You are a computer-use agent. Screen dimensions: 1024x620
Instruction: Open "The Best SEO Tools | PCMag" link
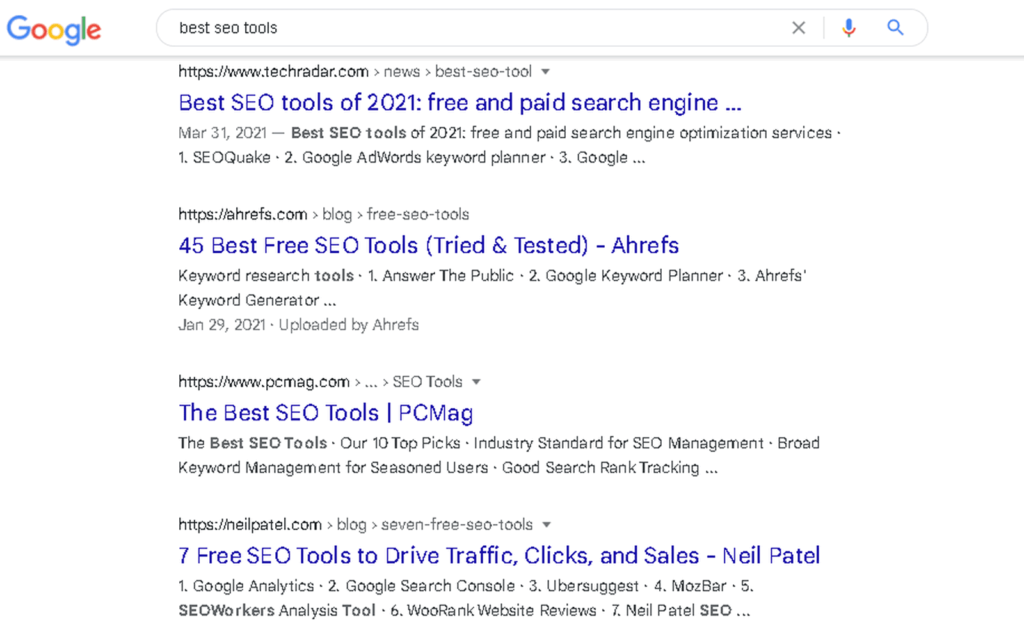coord(325,413)
